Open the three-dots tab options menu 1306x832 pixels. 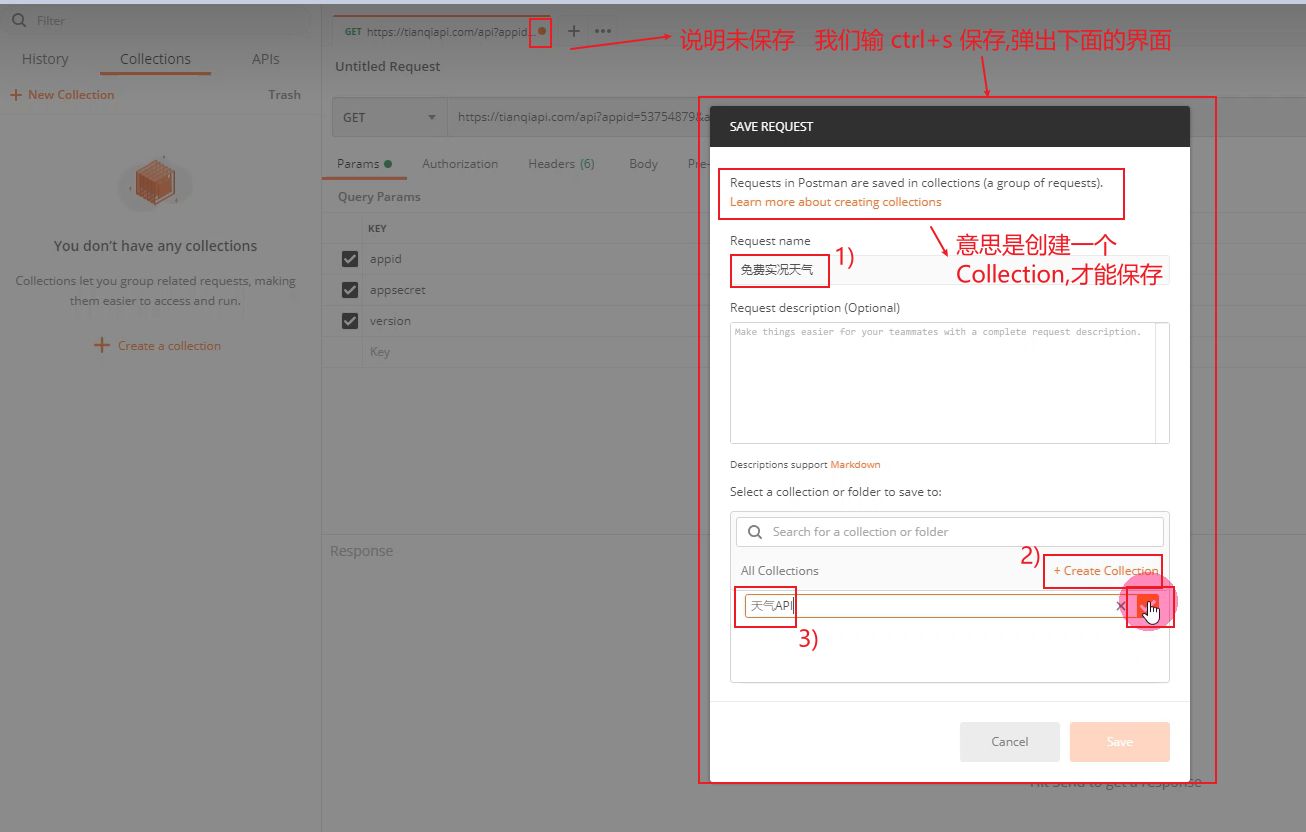tap(603, 31)
